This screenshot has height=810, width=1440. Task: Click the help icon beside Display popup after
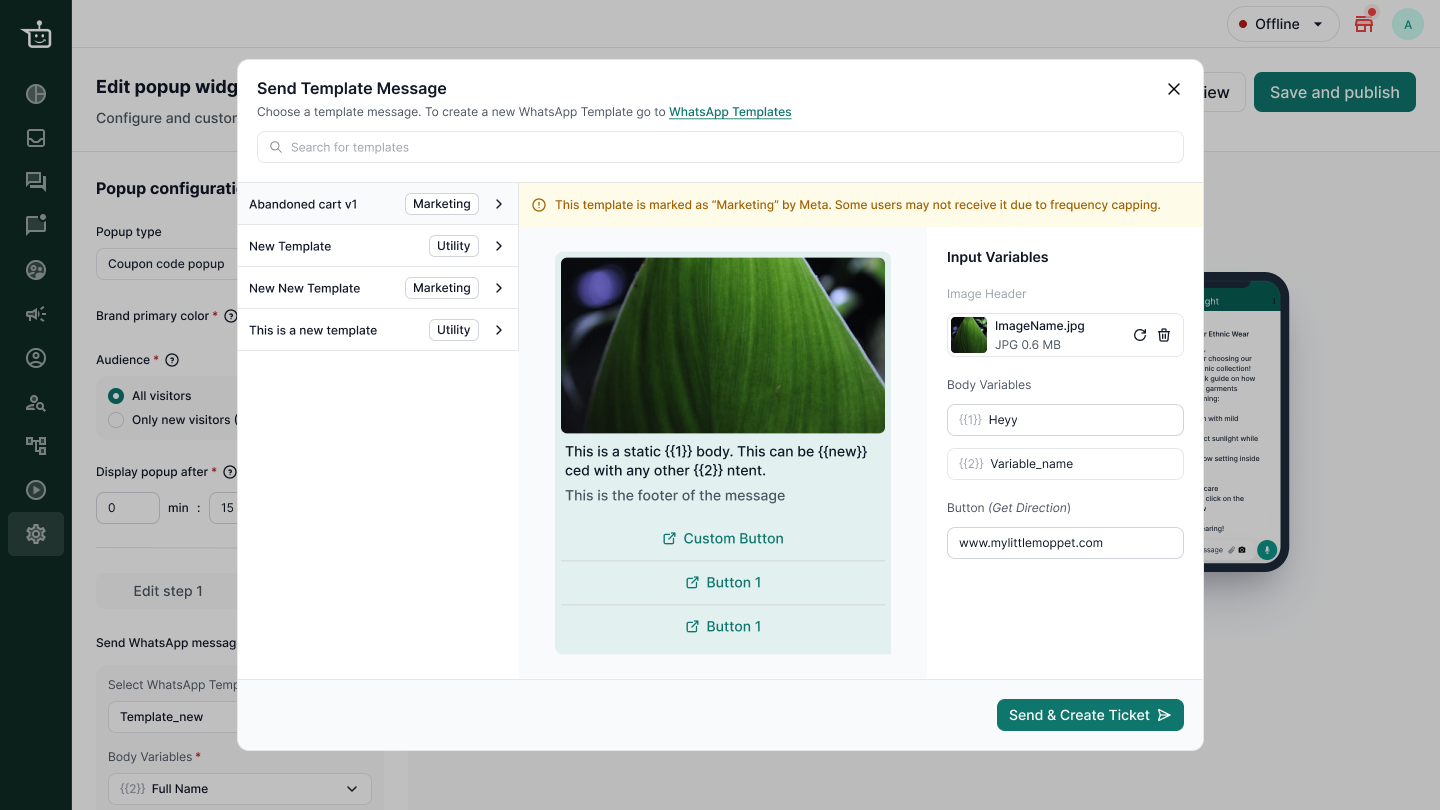click(x=229, y=472)
